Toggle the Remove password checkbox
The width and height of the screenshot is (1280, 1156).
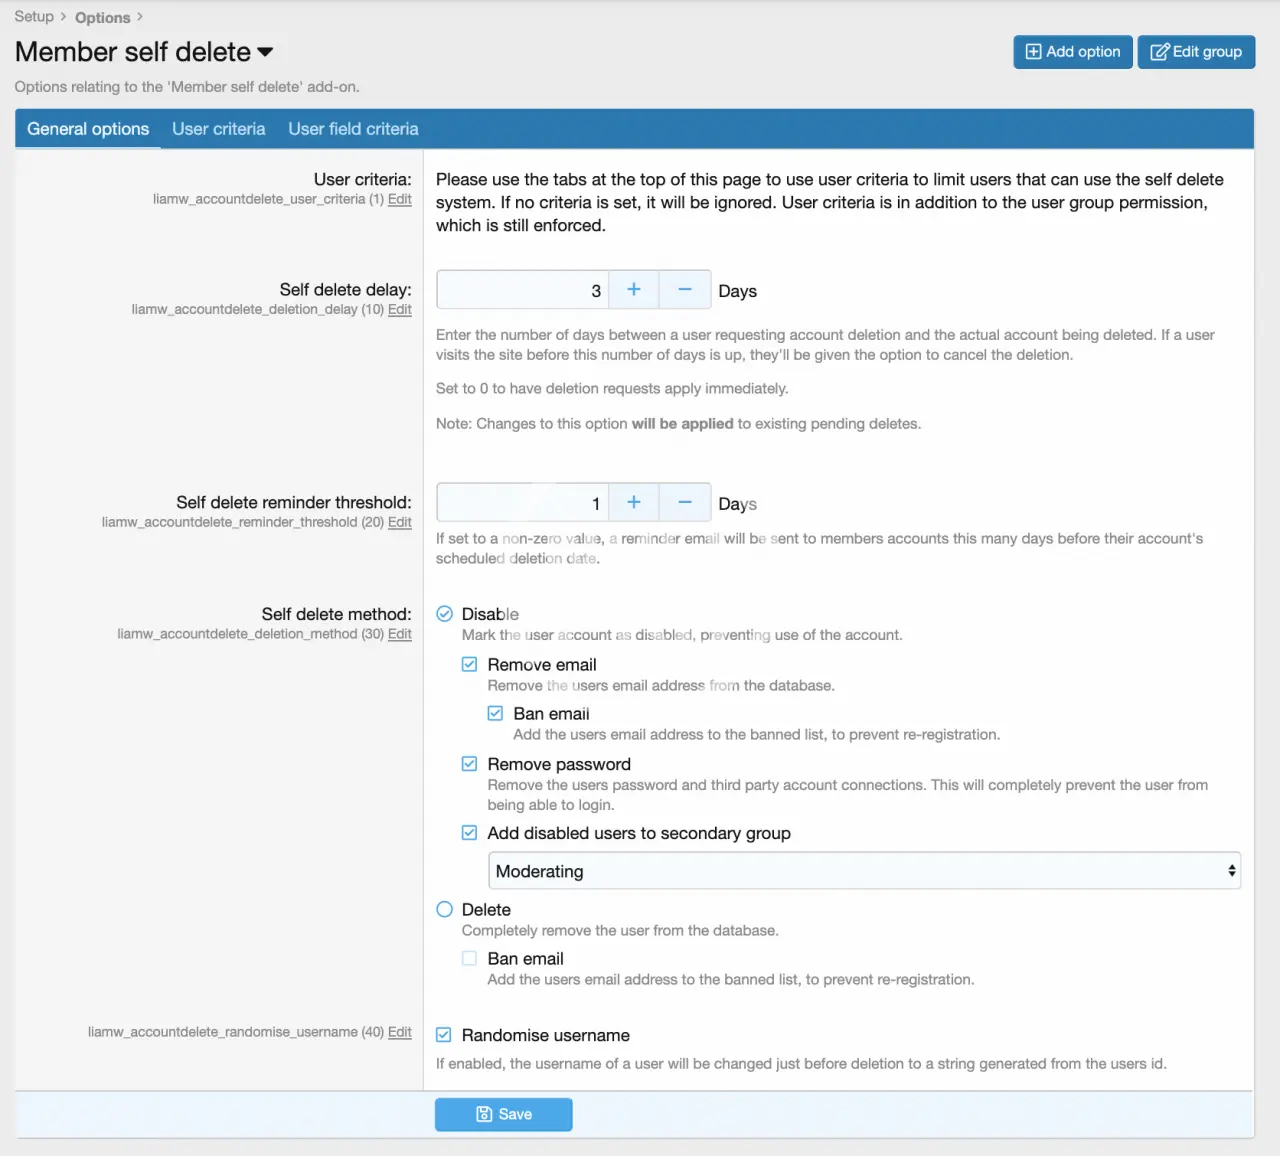coord(470,764)
